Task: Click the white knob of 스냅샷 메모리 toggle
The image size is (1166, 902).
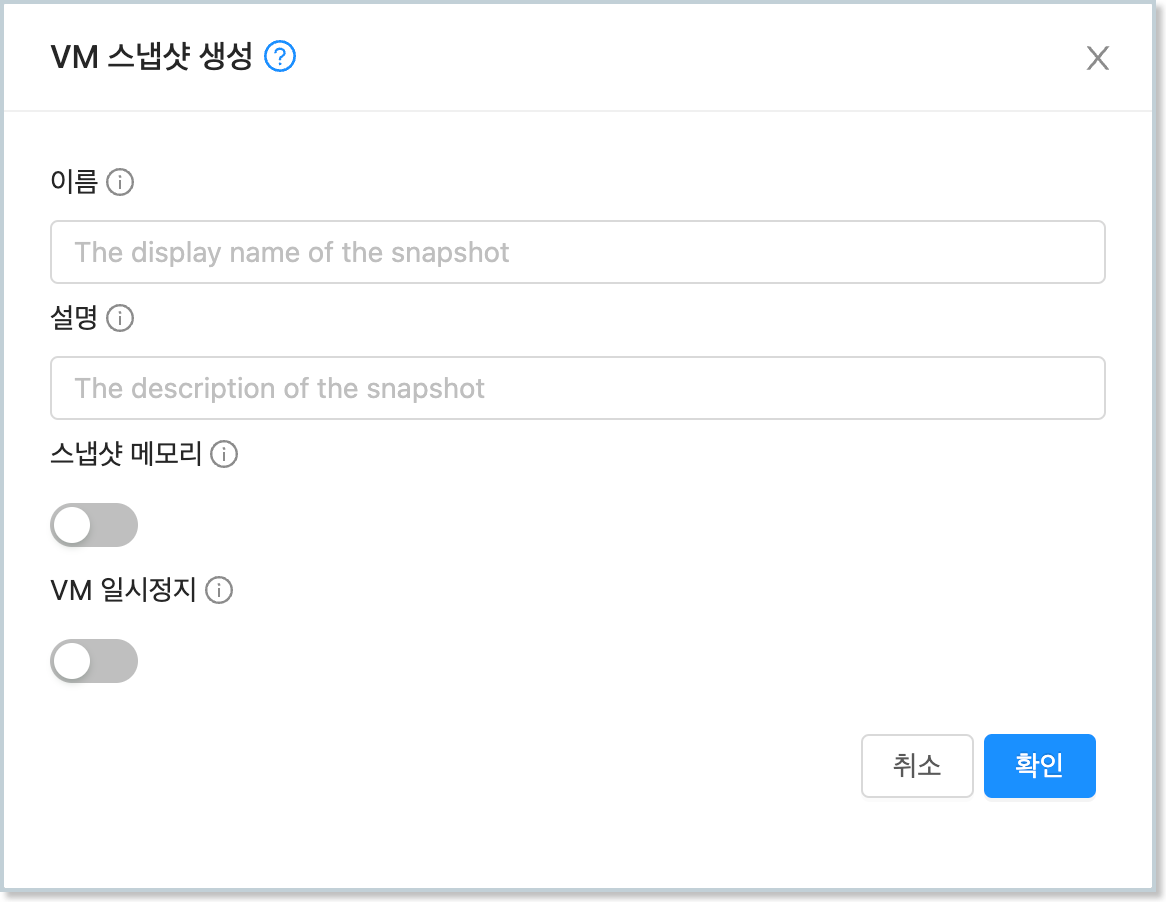Action: point(72,526)
